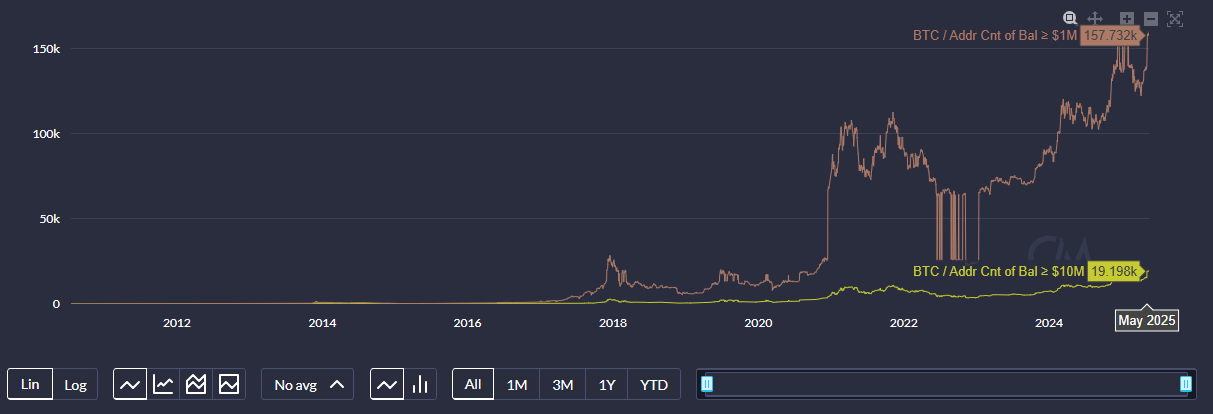The height and width of the screenshot is (414, 1213).
Task: Switch series display to bar chart icon
Action: (420, 384)
